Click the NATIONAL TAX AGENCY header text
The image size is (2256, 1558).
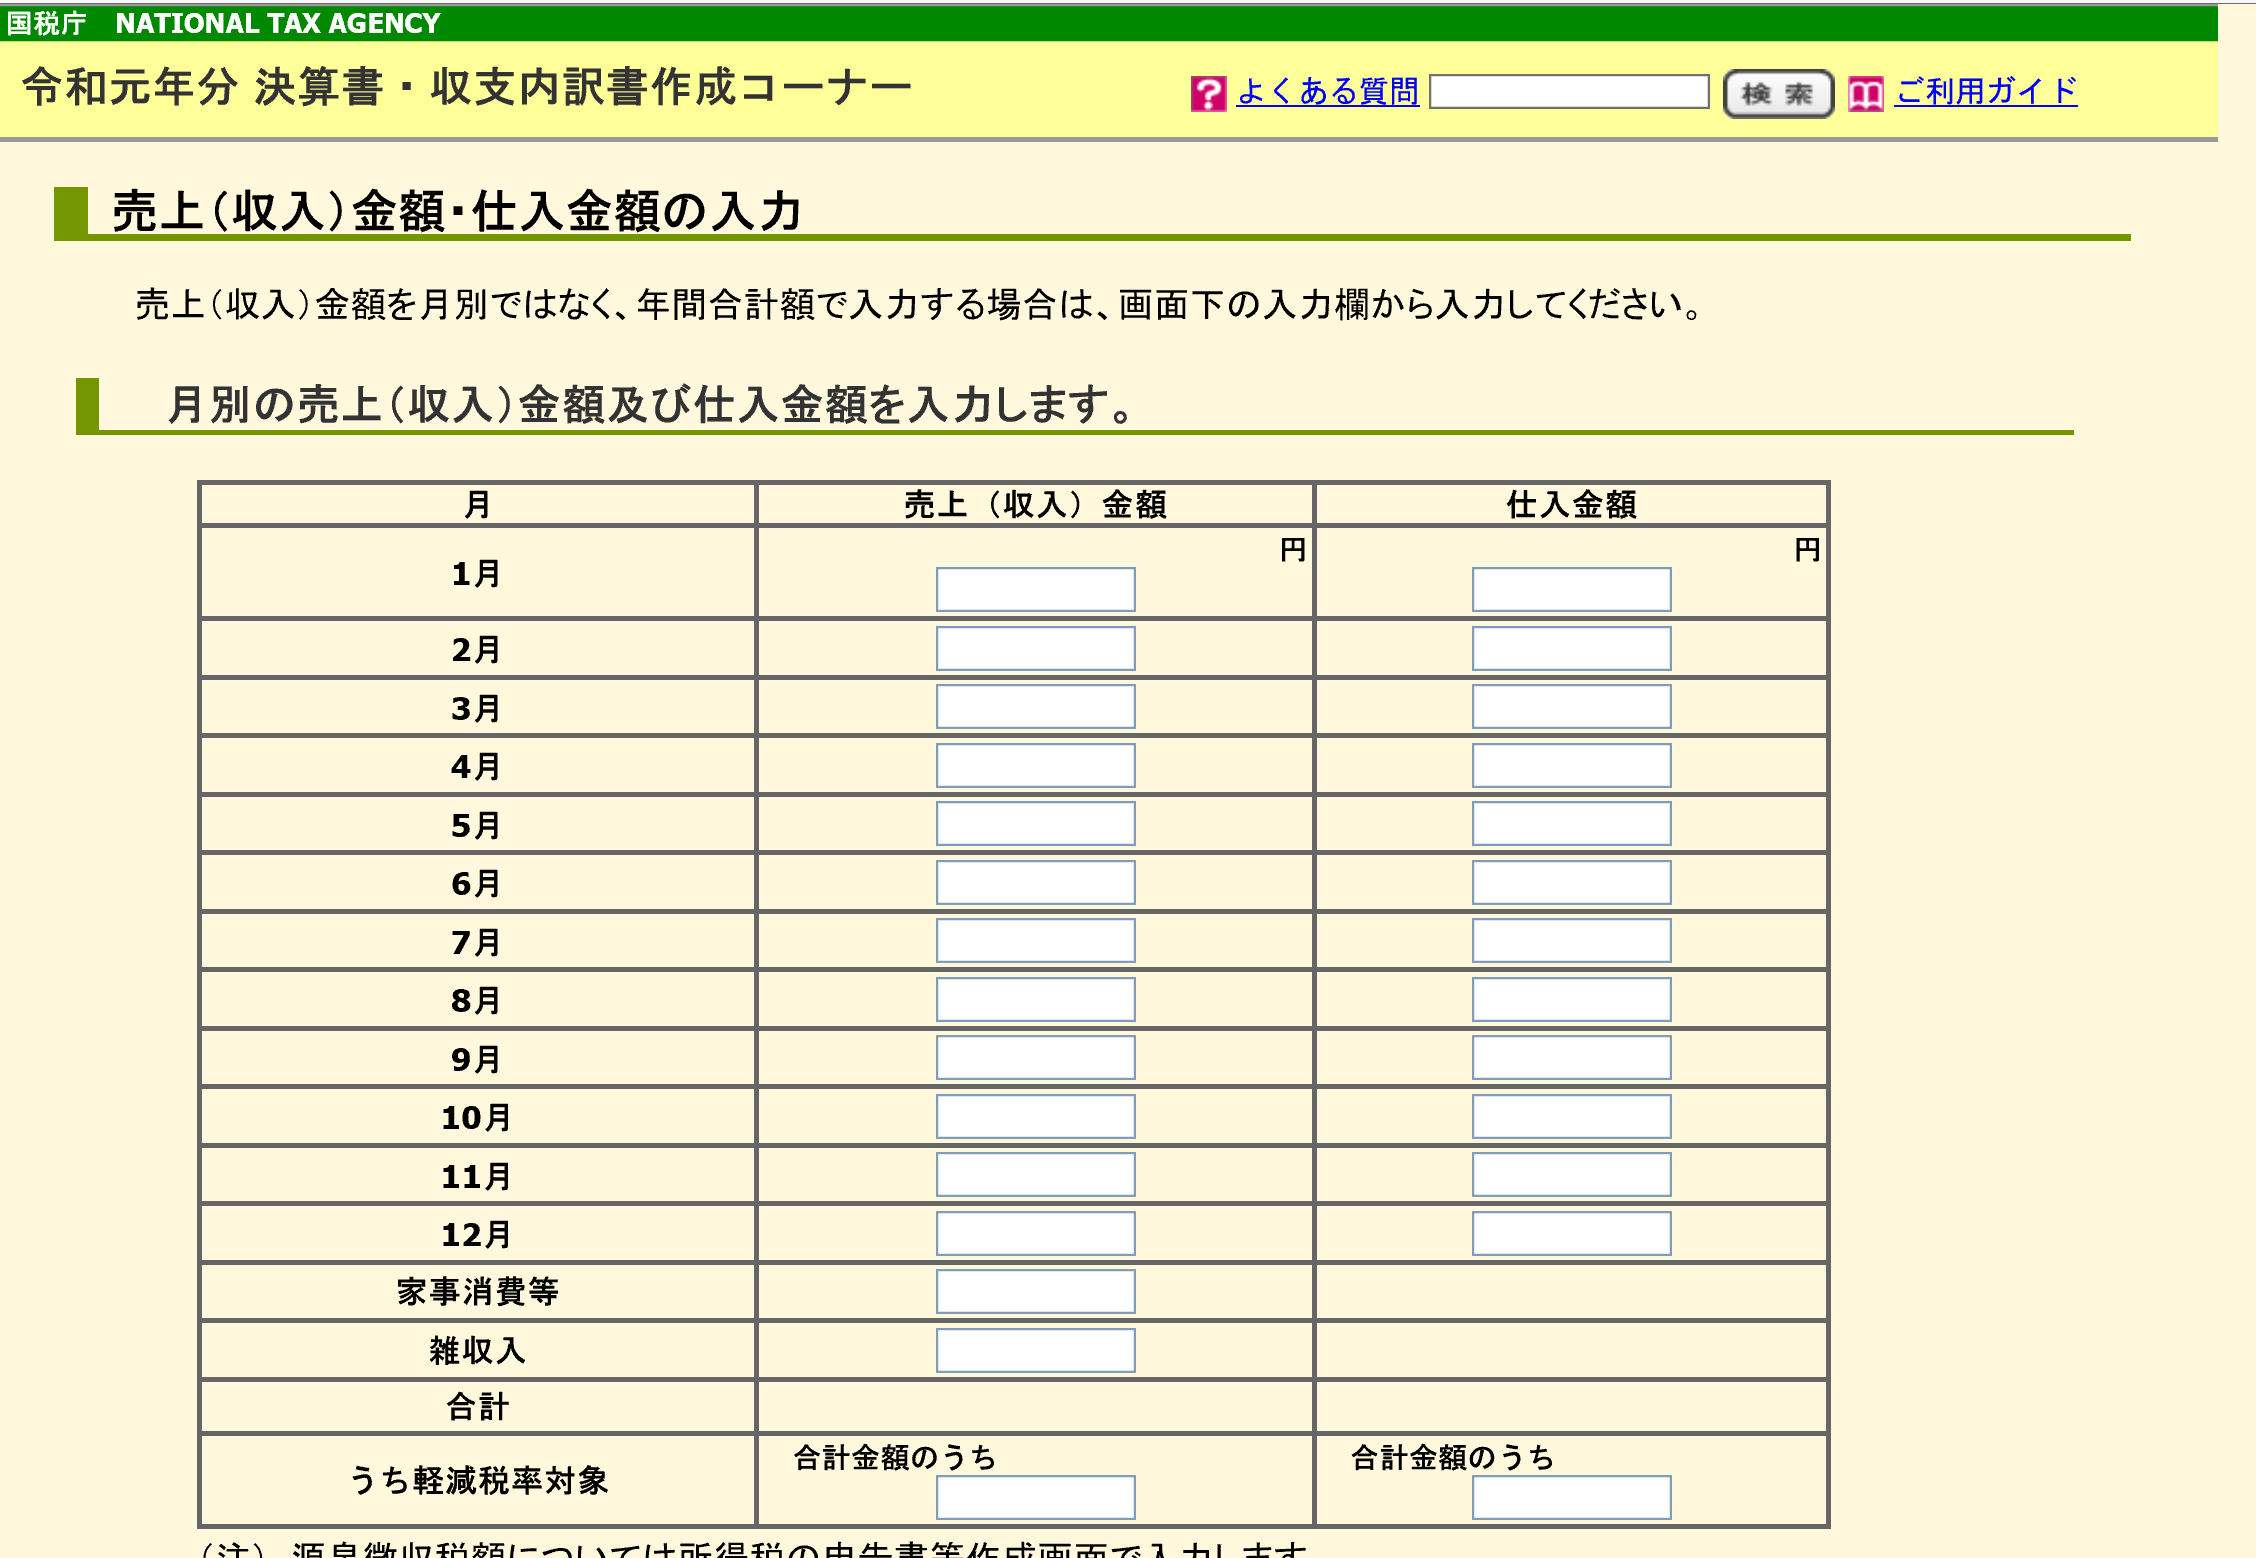pos(277,23)
